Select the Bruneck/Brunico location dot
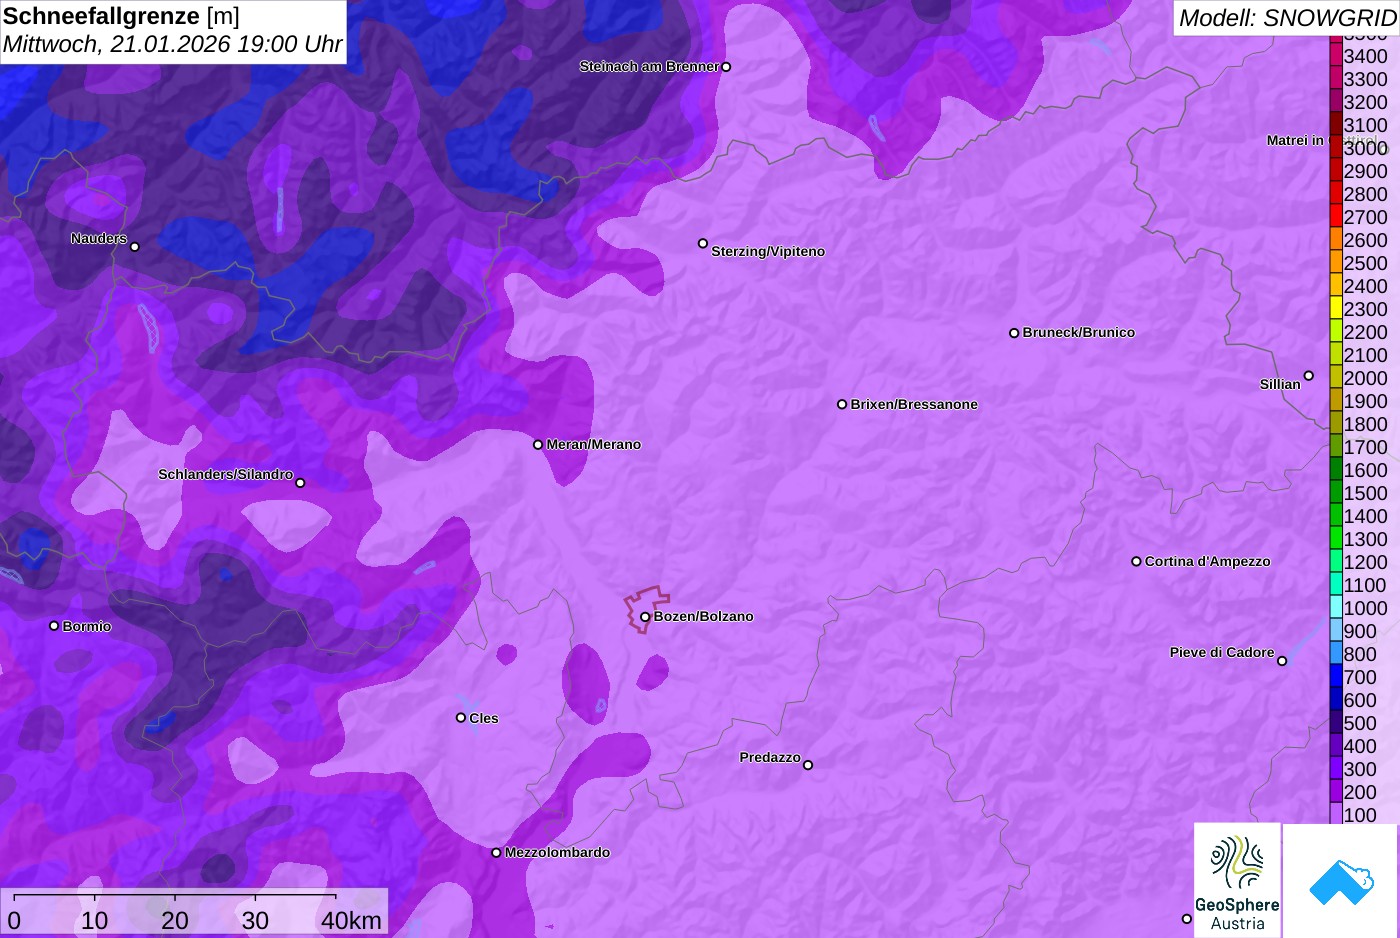Image resolution: width=1400 pixels, height=938 pixels. pos(1014,333)
